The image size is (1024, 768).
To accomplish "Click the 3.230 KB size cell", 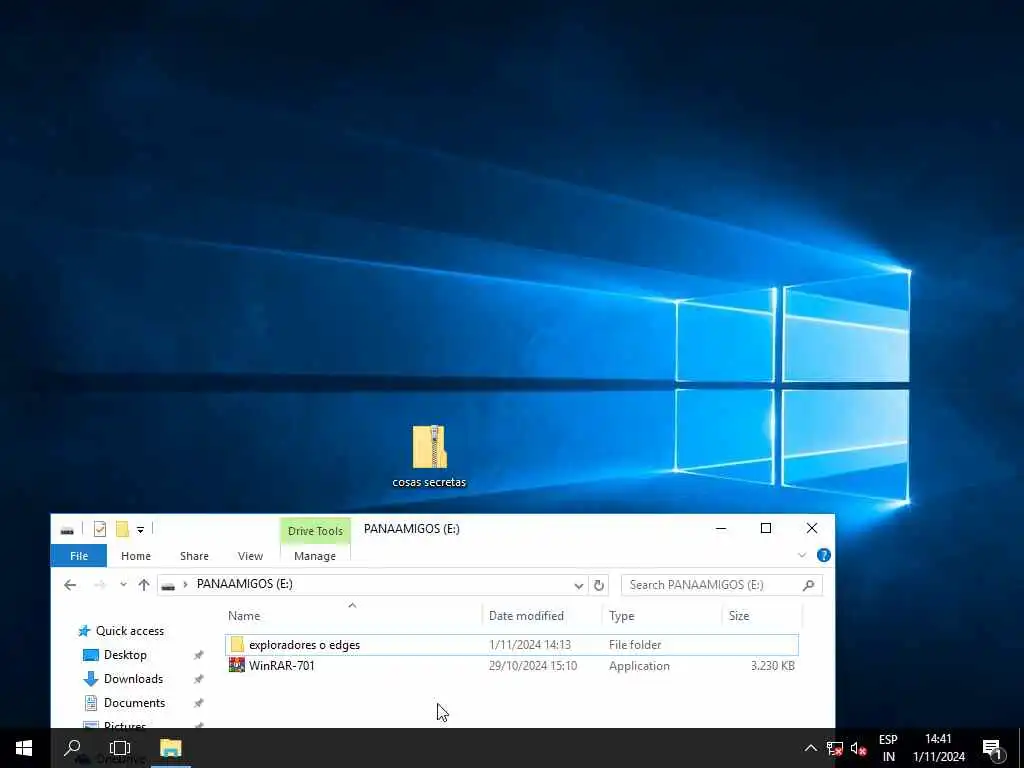I will tap(773, 665).
